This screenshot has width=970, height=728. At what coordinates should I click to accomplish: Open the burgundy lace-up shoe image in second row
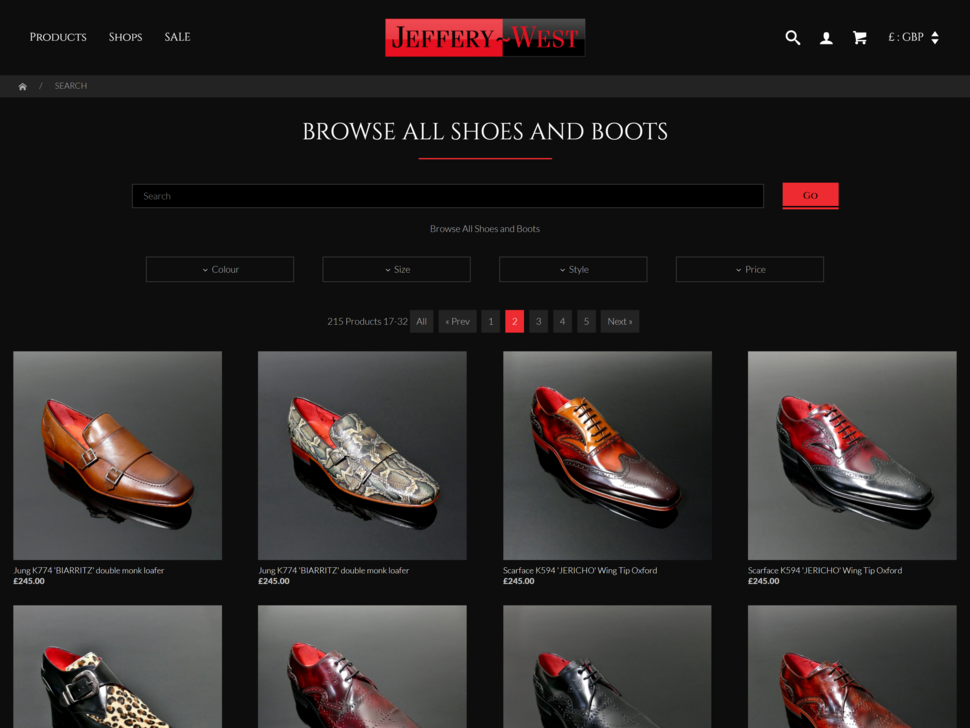[363, 666]
